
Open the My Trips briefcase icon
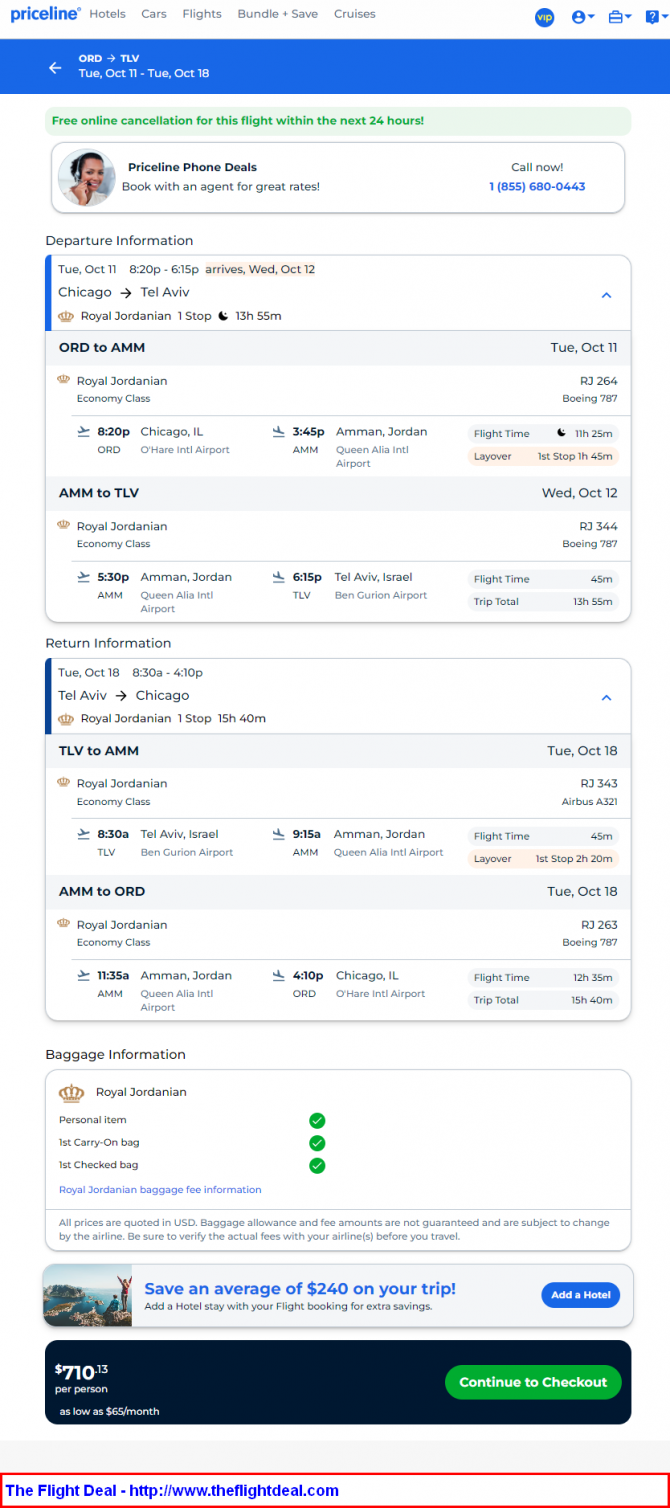point(616,17)
